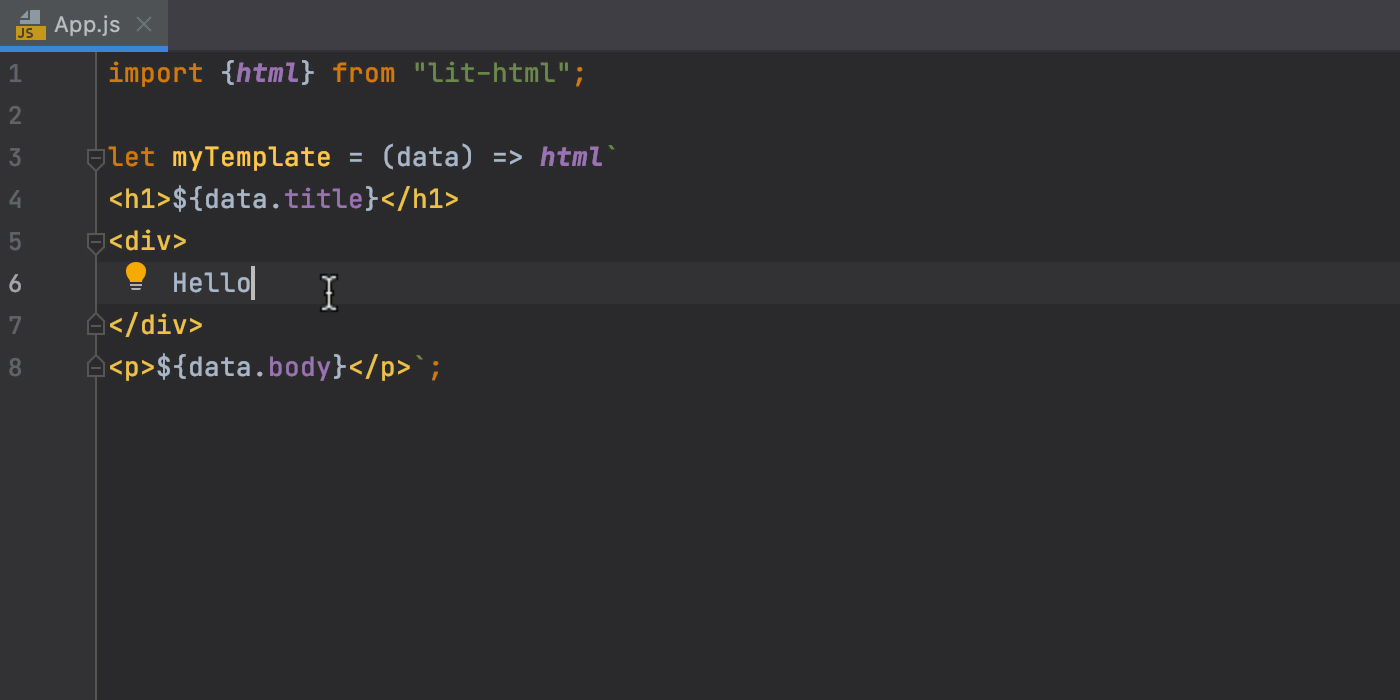This screenshot has width=1400, height=700.
Task: Click the opening <div> tag on line 5
Action: pos(148,241)
